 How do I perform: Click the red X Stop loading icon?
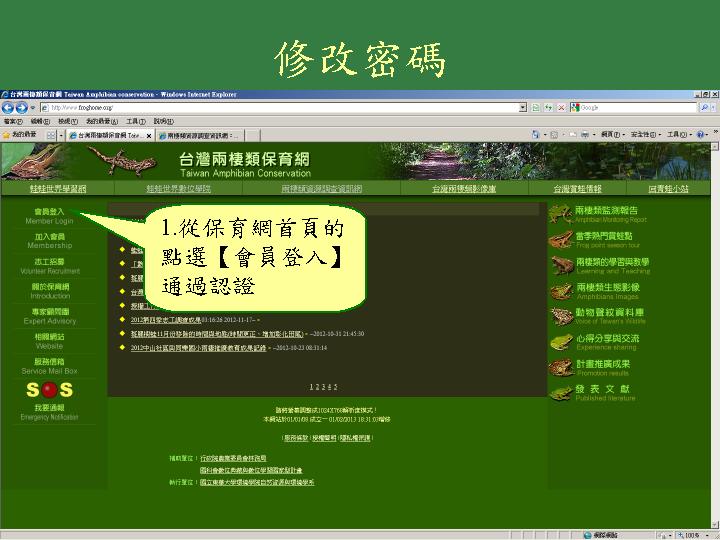pyautogui.click(x=561, y=108)
